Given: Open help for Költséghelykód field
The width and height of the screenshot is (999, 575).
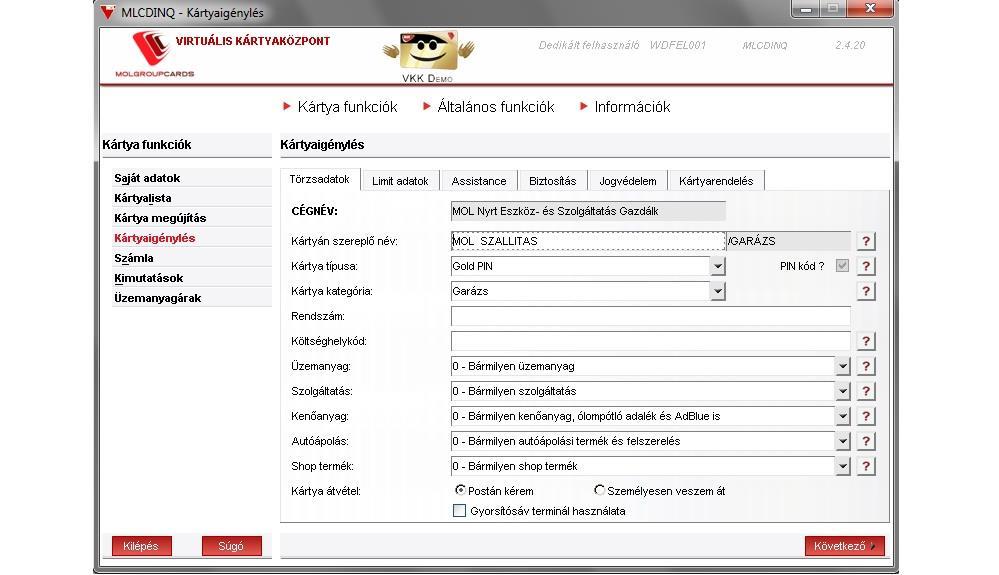Looking at the screenshot, I should click(865, 341).
